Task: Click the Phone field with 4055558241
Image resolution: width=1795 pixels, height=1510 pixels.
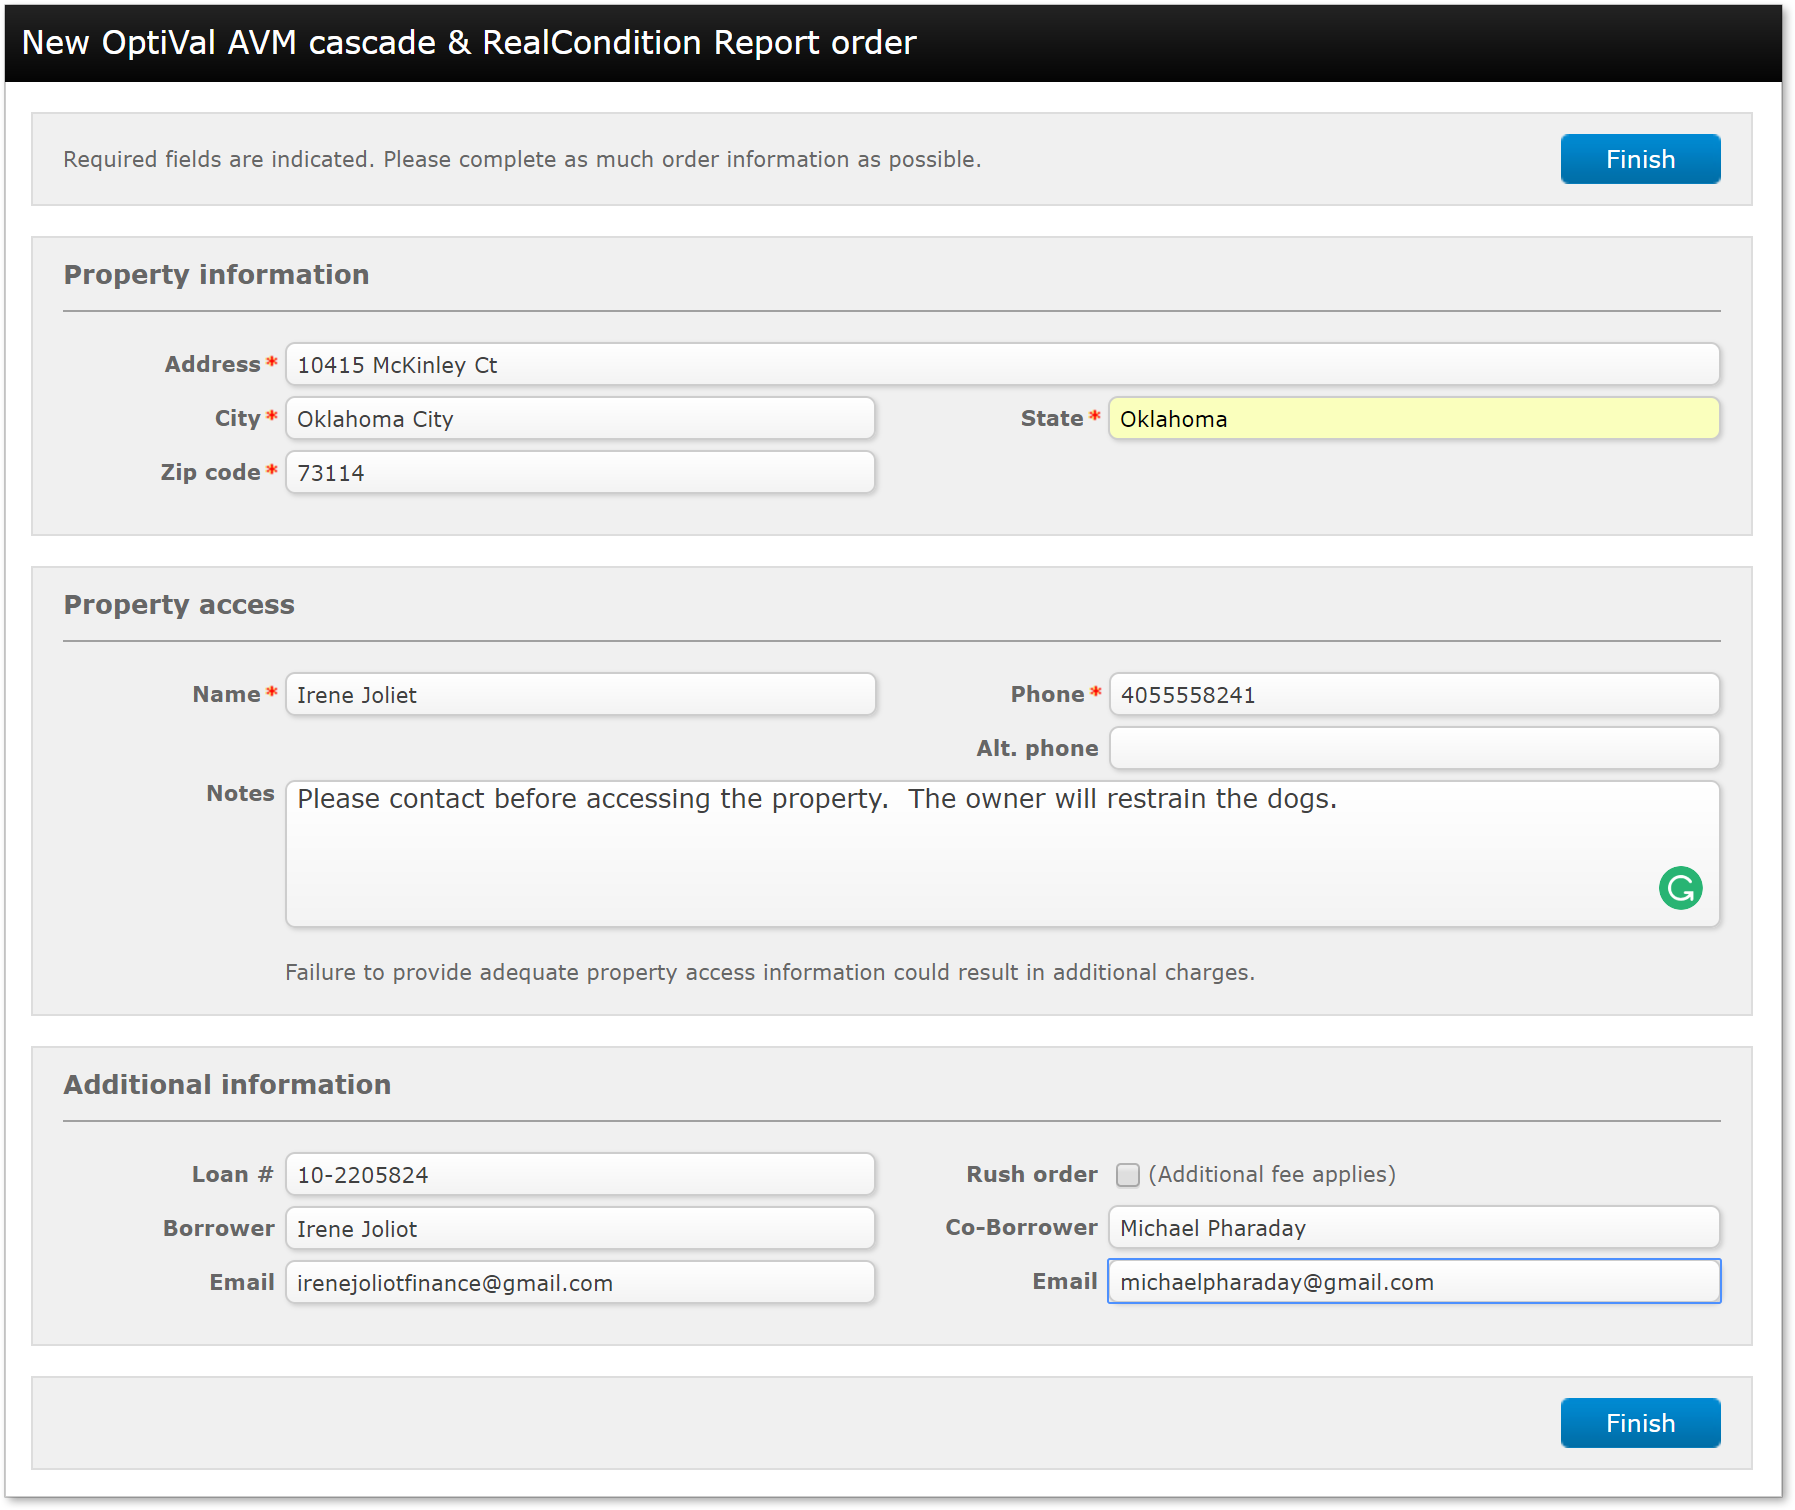Action: click(x=1412, y=694)
